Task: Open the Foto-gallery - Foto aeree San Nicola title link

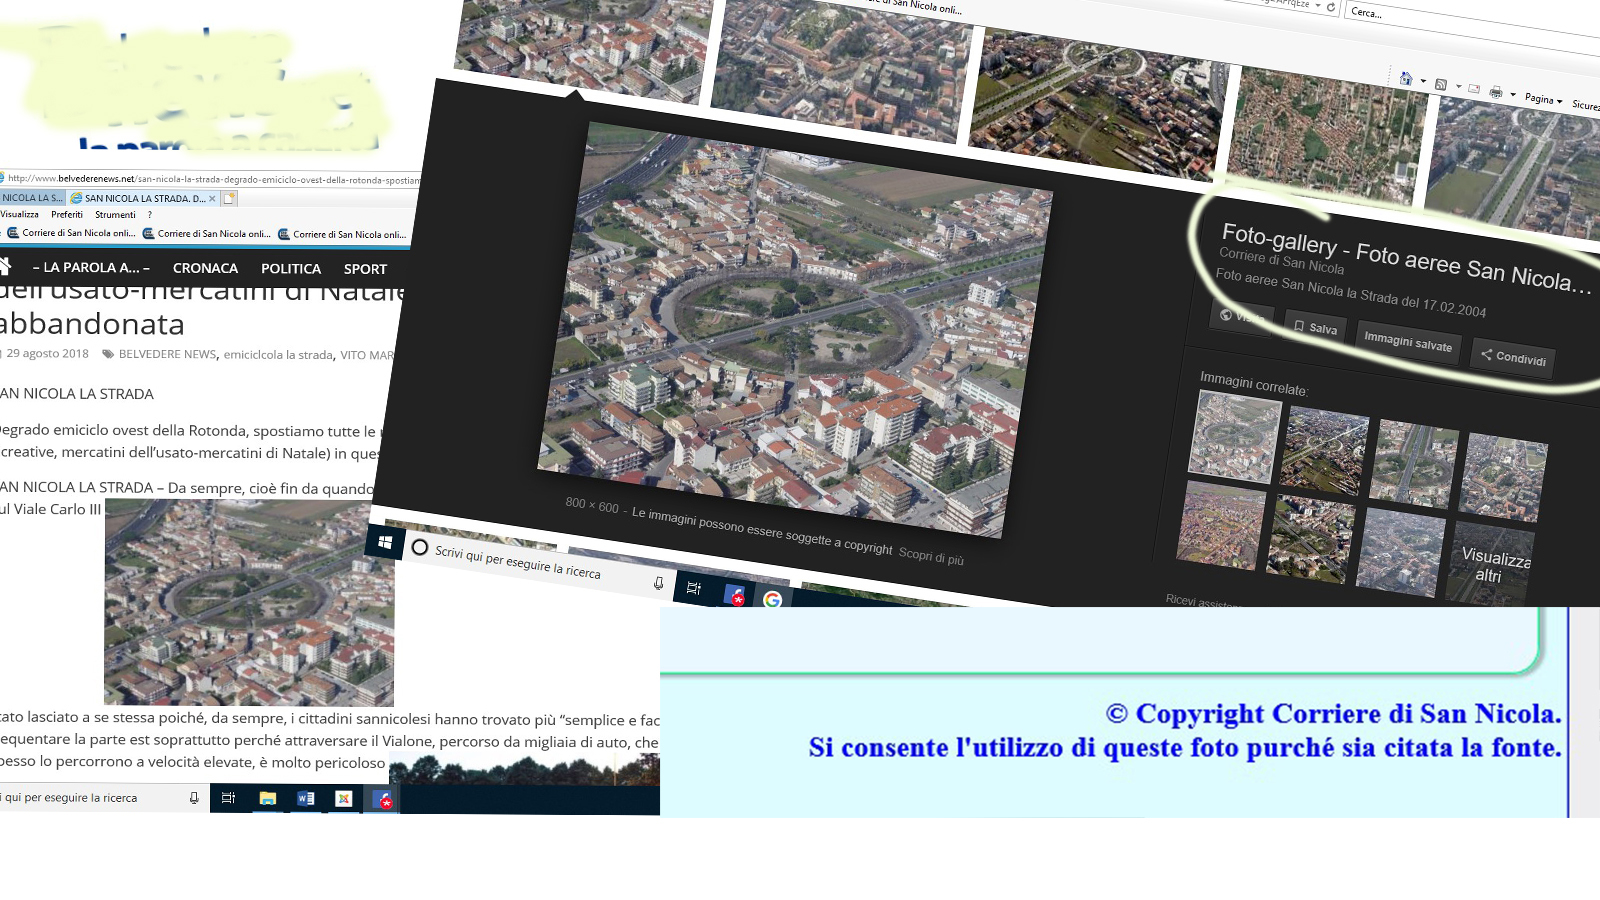Action: click(x=1405, y=257)
